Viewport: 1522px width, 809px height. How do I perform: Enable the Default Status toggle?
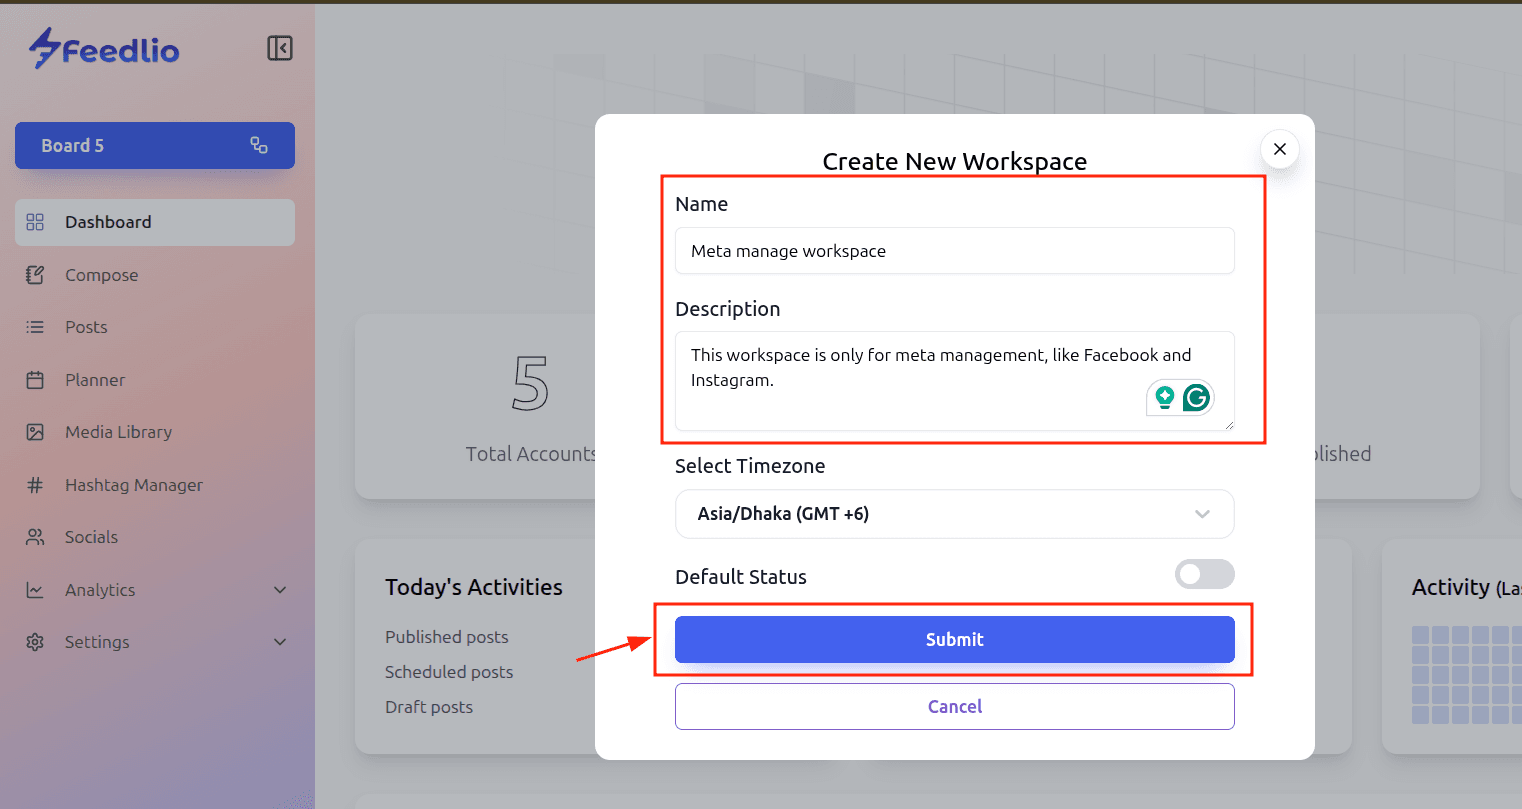point(1204,574)
